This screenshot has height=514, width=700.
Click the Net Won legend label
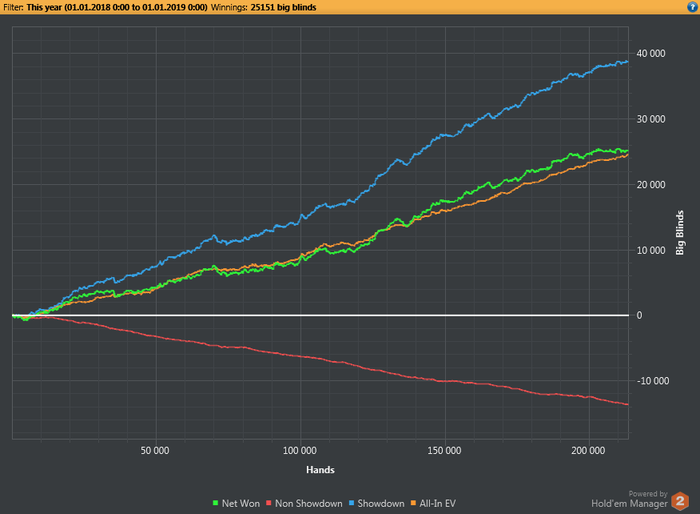pos(241,503)
